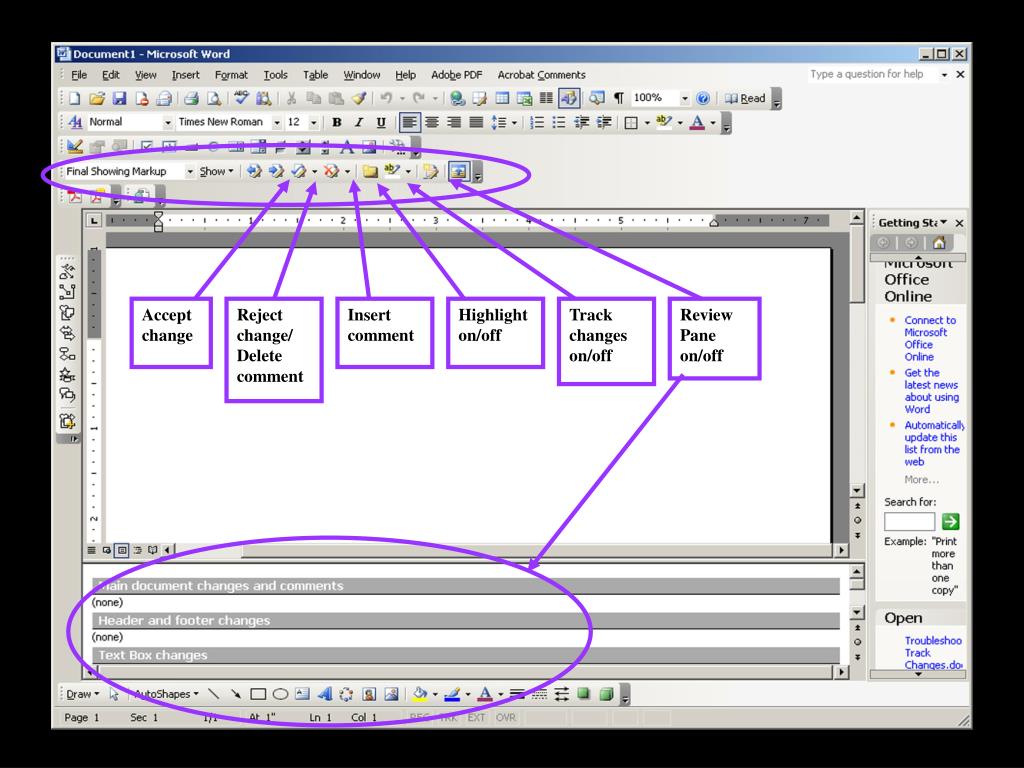Screen dimensions: 1024x768
Task: Toggle Italic formatting
Action: coord(359,122)
